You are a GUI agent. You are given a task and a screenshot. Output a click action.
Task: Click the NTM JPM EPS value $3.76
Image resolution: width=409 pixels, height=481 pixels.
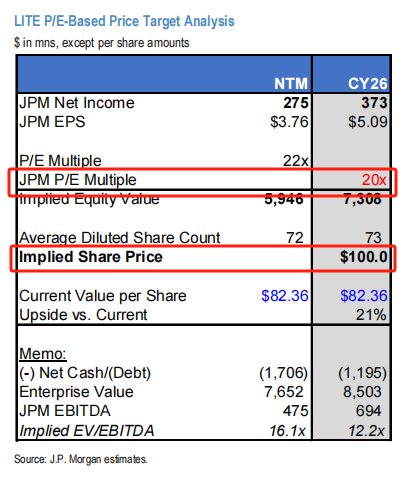tap(289, 122)
